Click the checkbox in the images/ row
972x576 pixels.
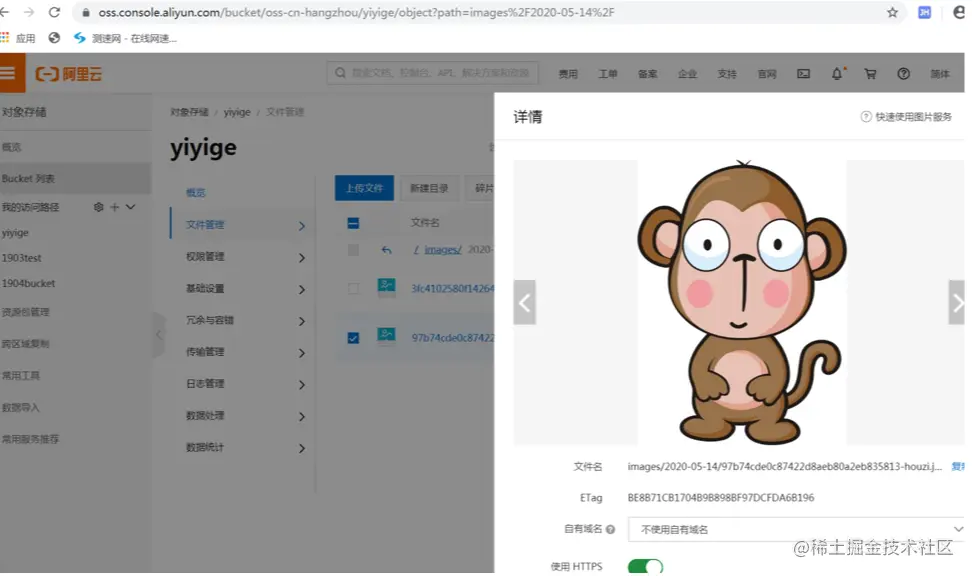[353, 250]
